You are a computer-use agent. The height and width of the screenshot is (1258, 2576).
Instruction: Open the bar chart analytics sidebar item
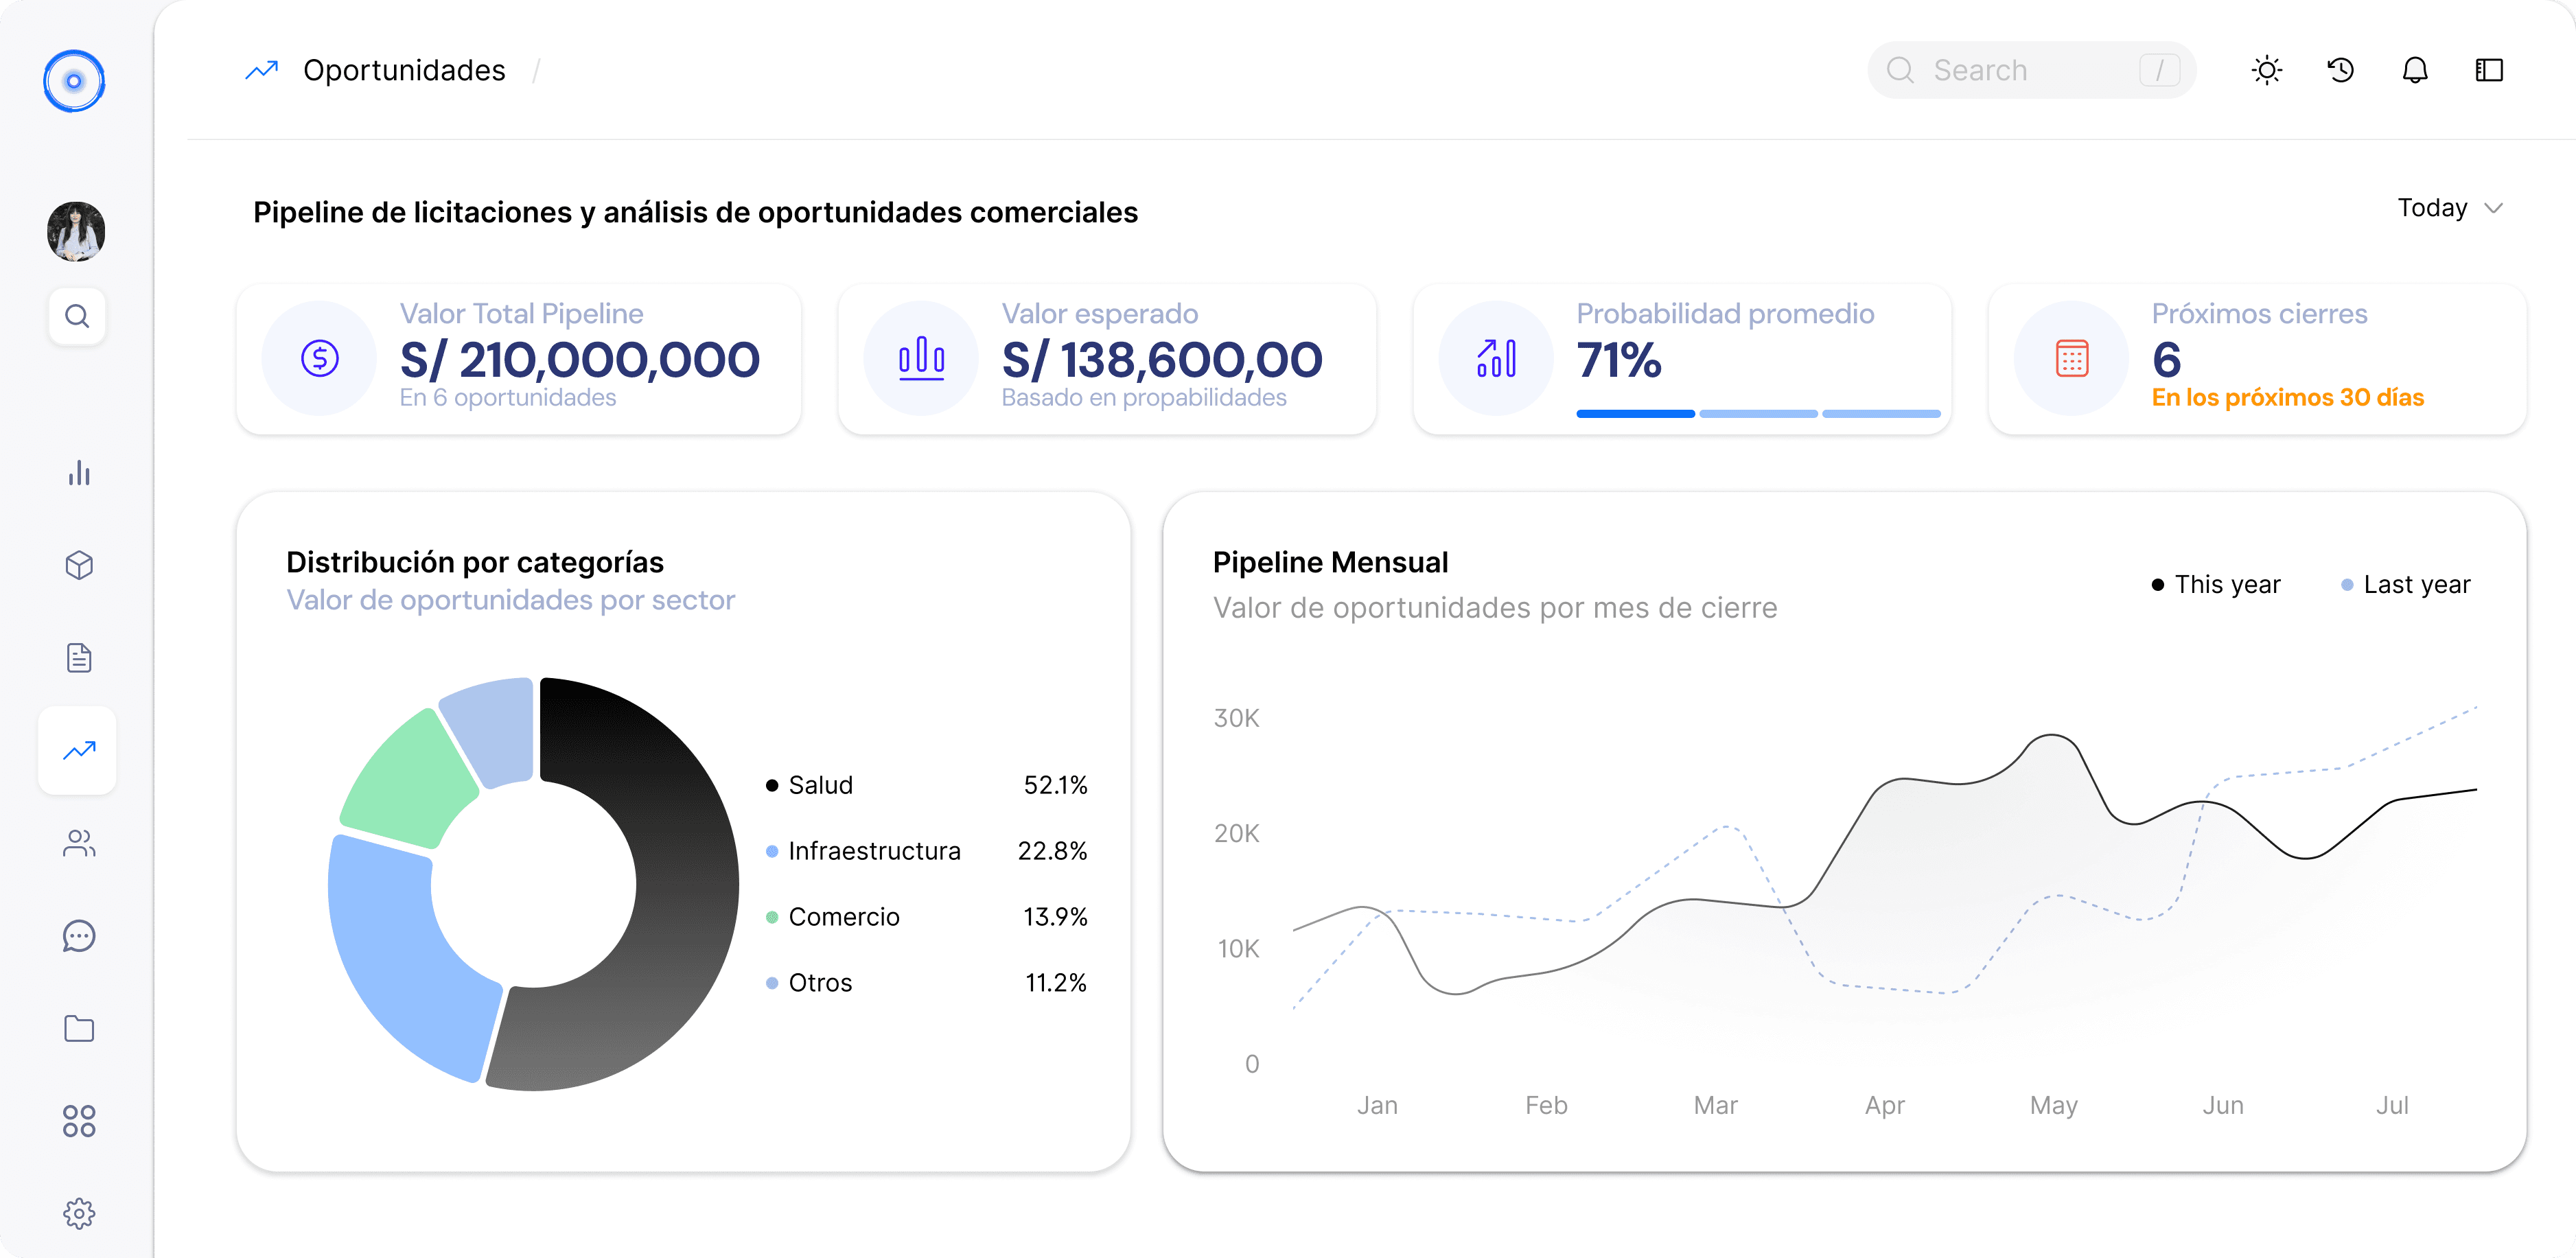79,473
